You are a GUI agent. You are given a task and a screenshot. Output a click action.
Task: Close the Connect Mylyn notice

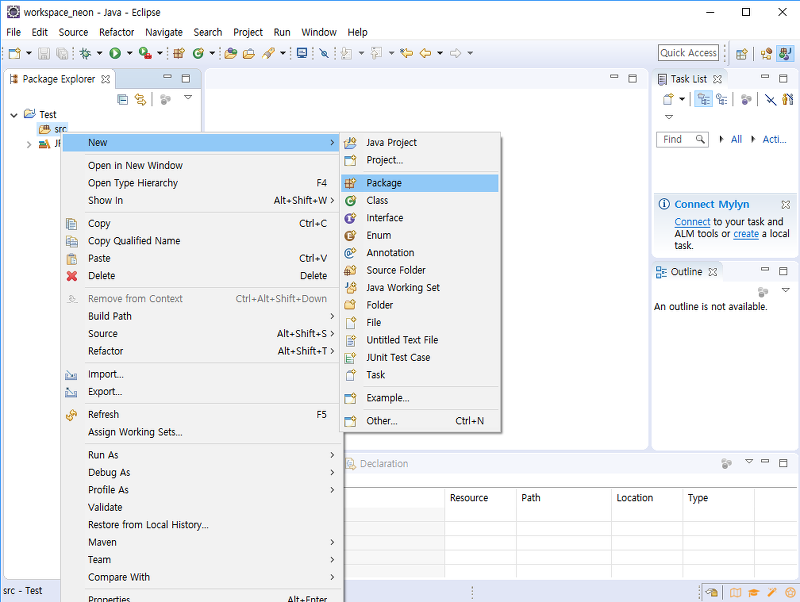tap(786, 205)
